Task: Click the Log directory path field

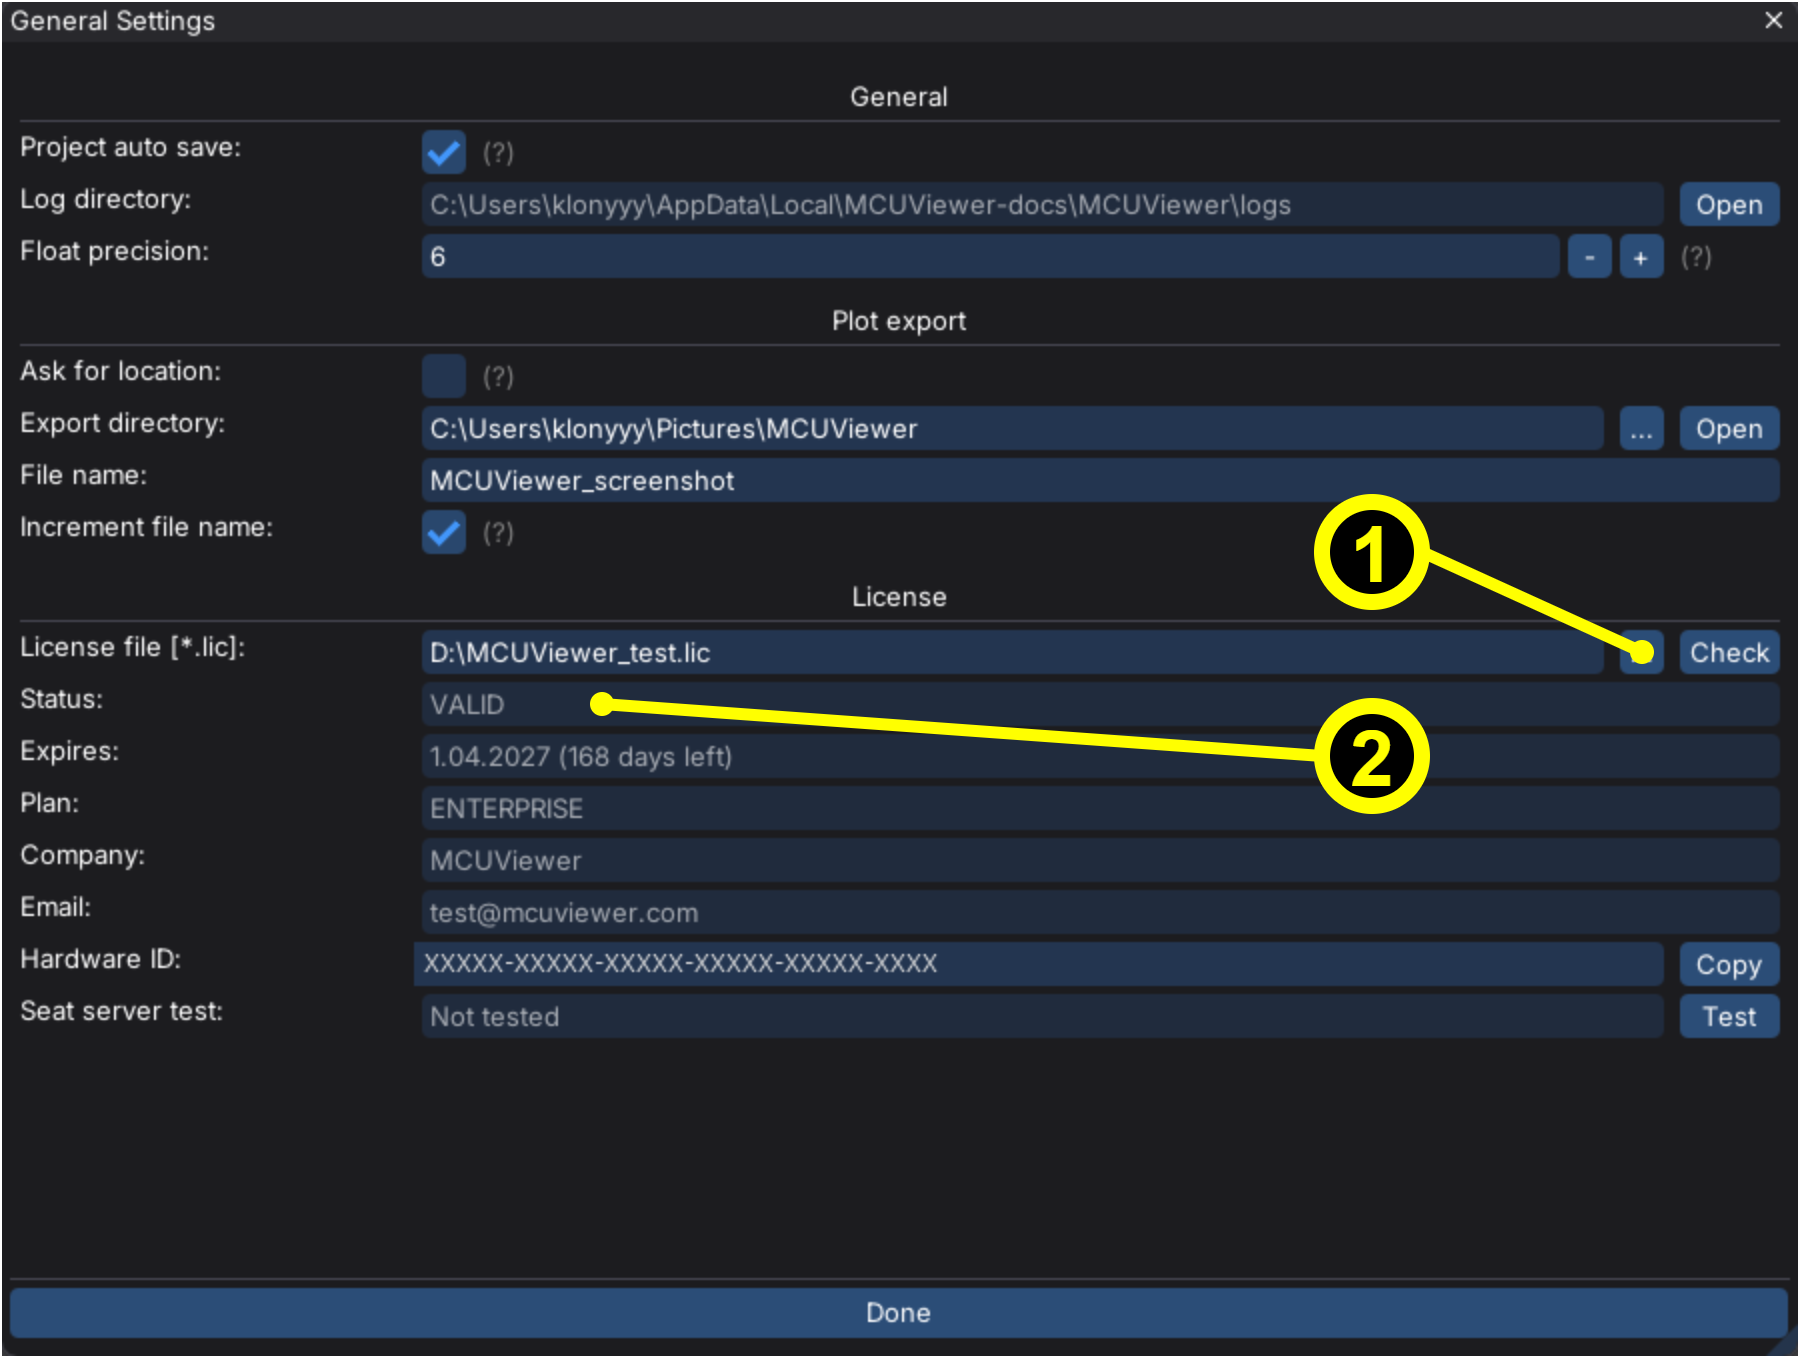Action: (1042, 205)
